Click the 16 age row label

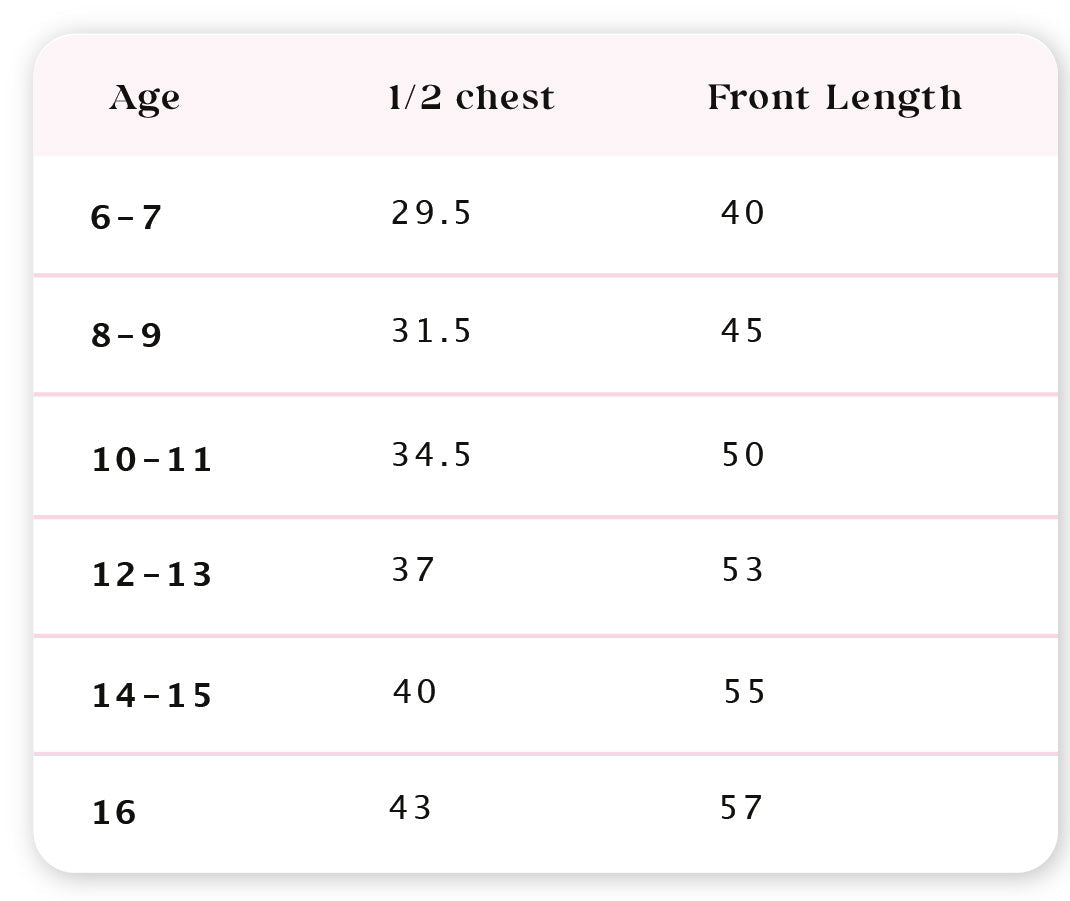click(114, 813)
